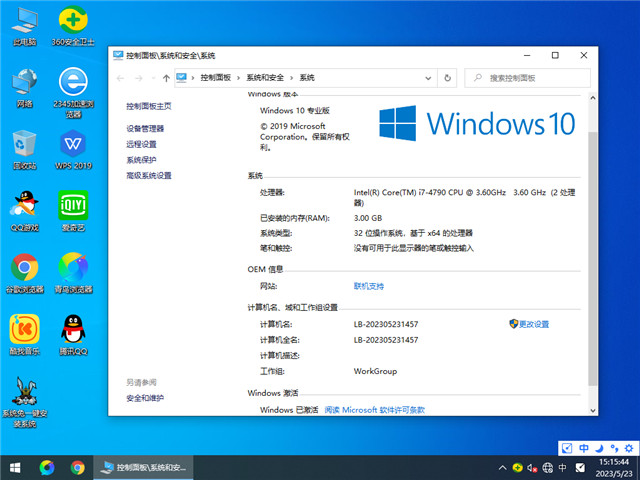Switch 中 language mode in IME toolbar
640x480 pixels.
[x=584, y=448]
